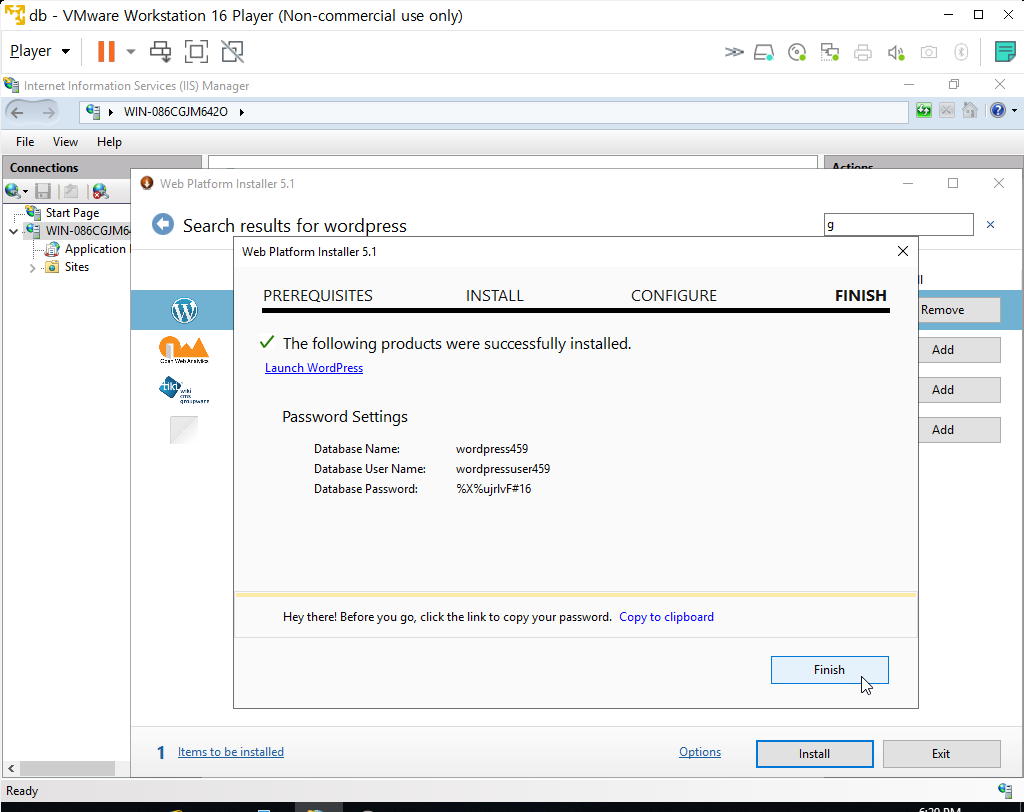Click the printer device icon
The height and width of the screenshot is (812, 1024).
click(863, 52)
